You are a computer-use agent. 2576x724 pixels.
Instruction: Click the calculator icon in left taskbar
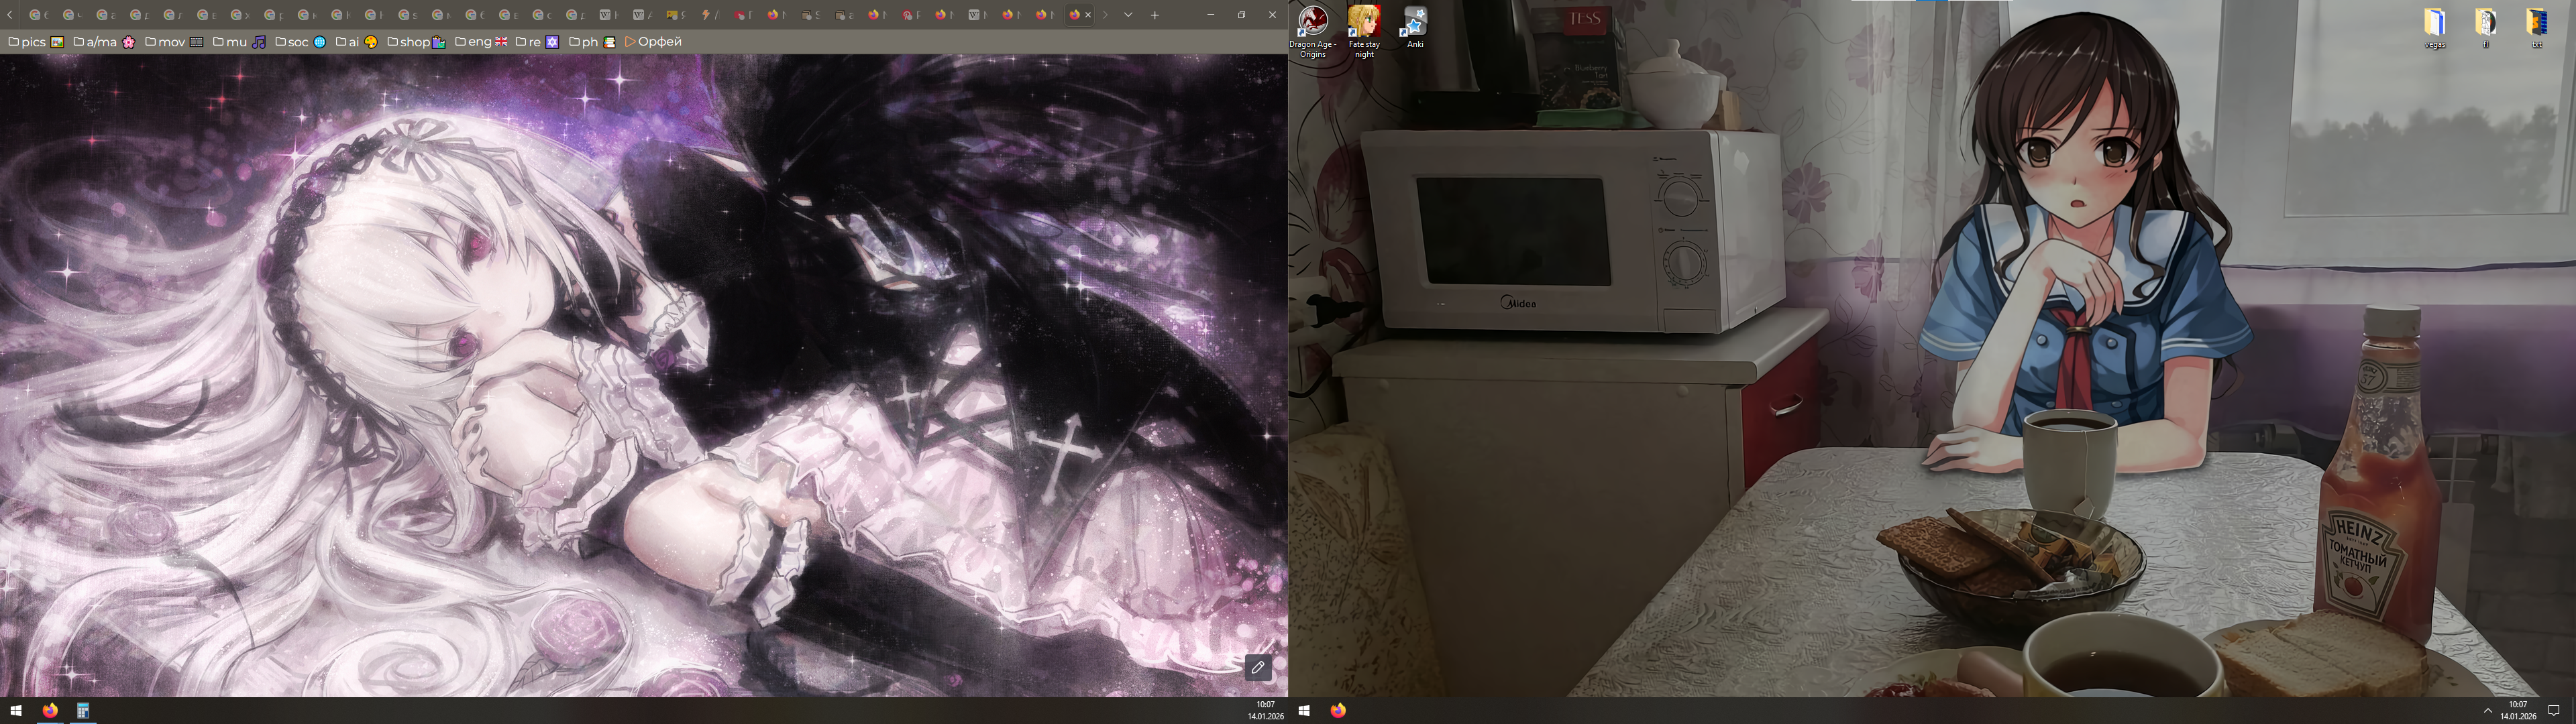(83, 711)
